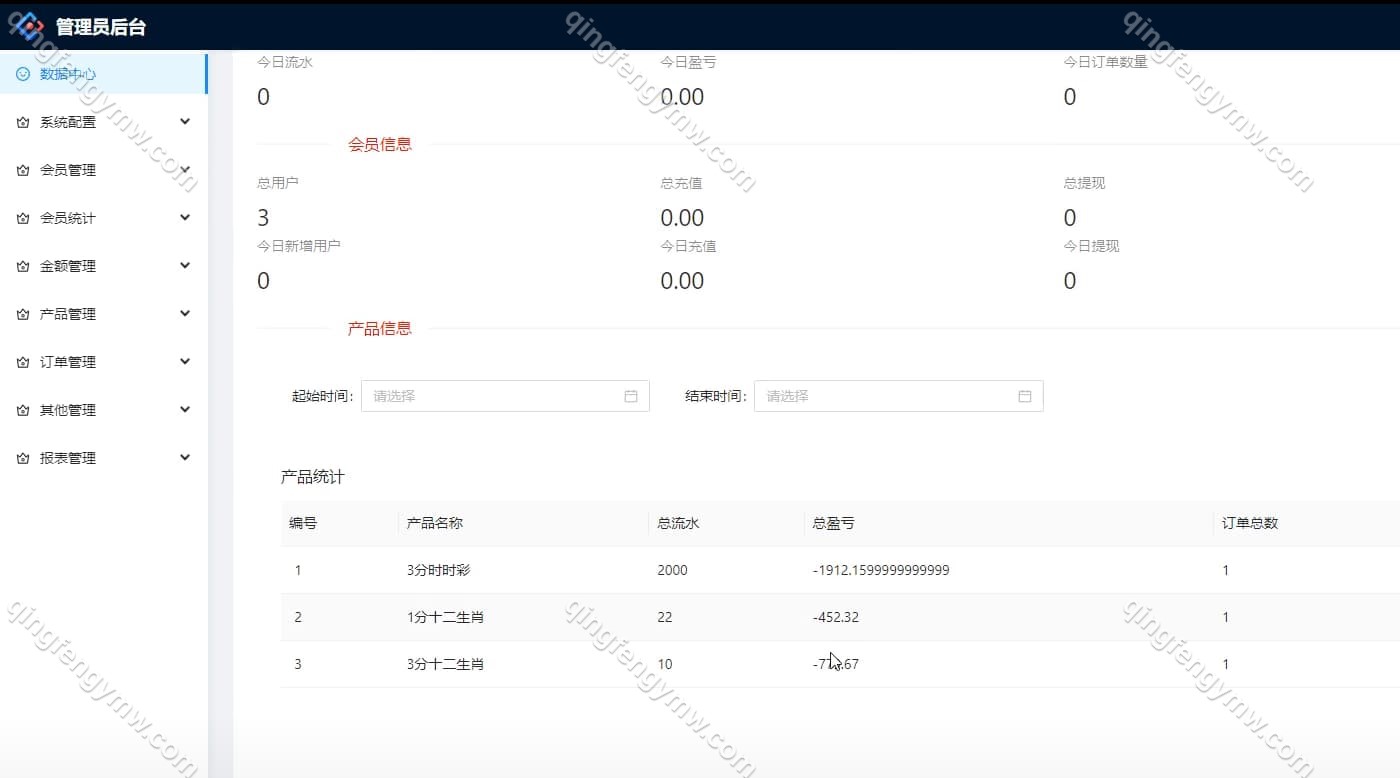This screenshot has width=1400, height=778.
Task: Click the 起始时间 date input field
Action: point(490,396)
